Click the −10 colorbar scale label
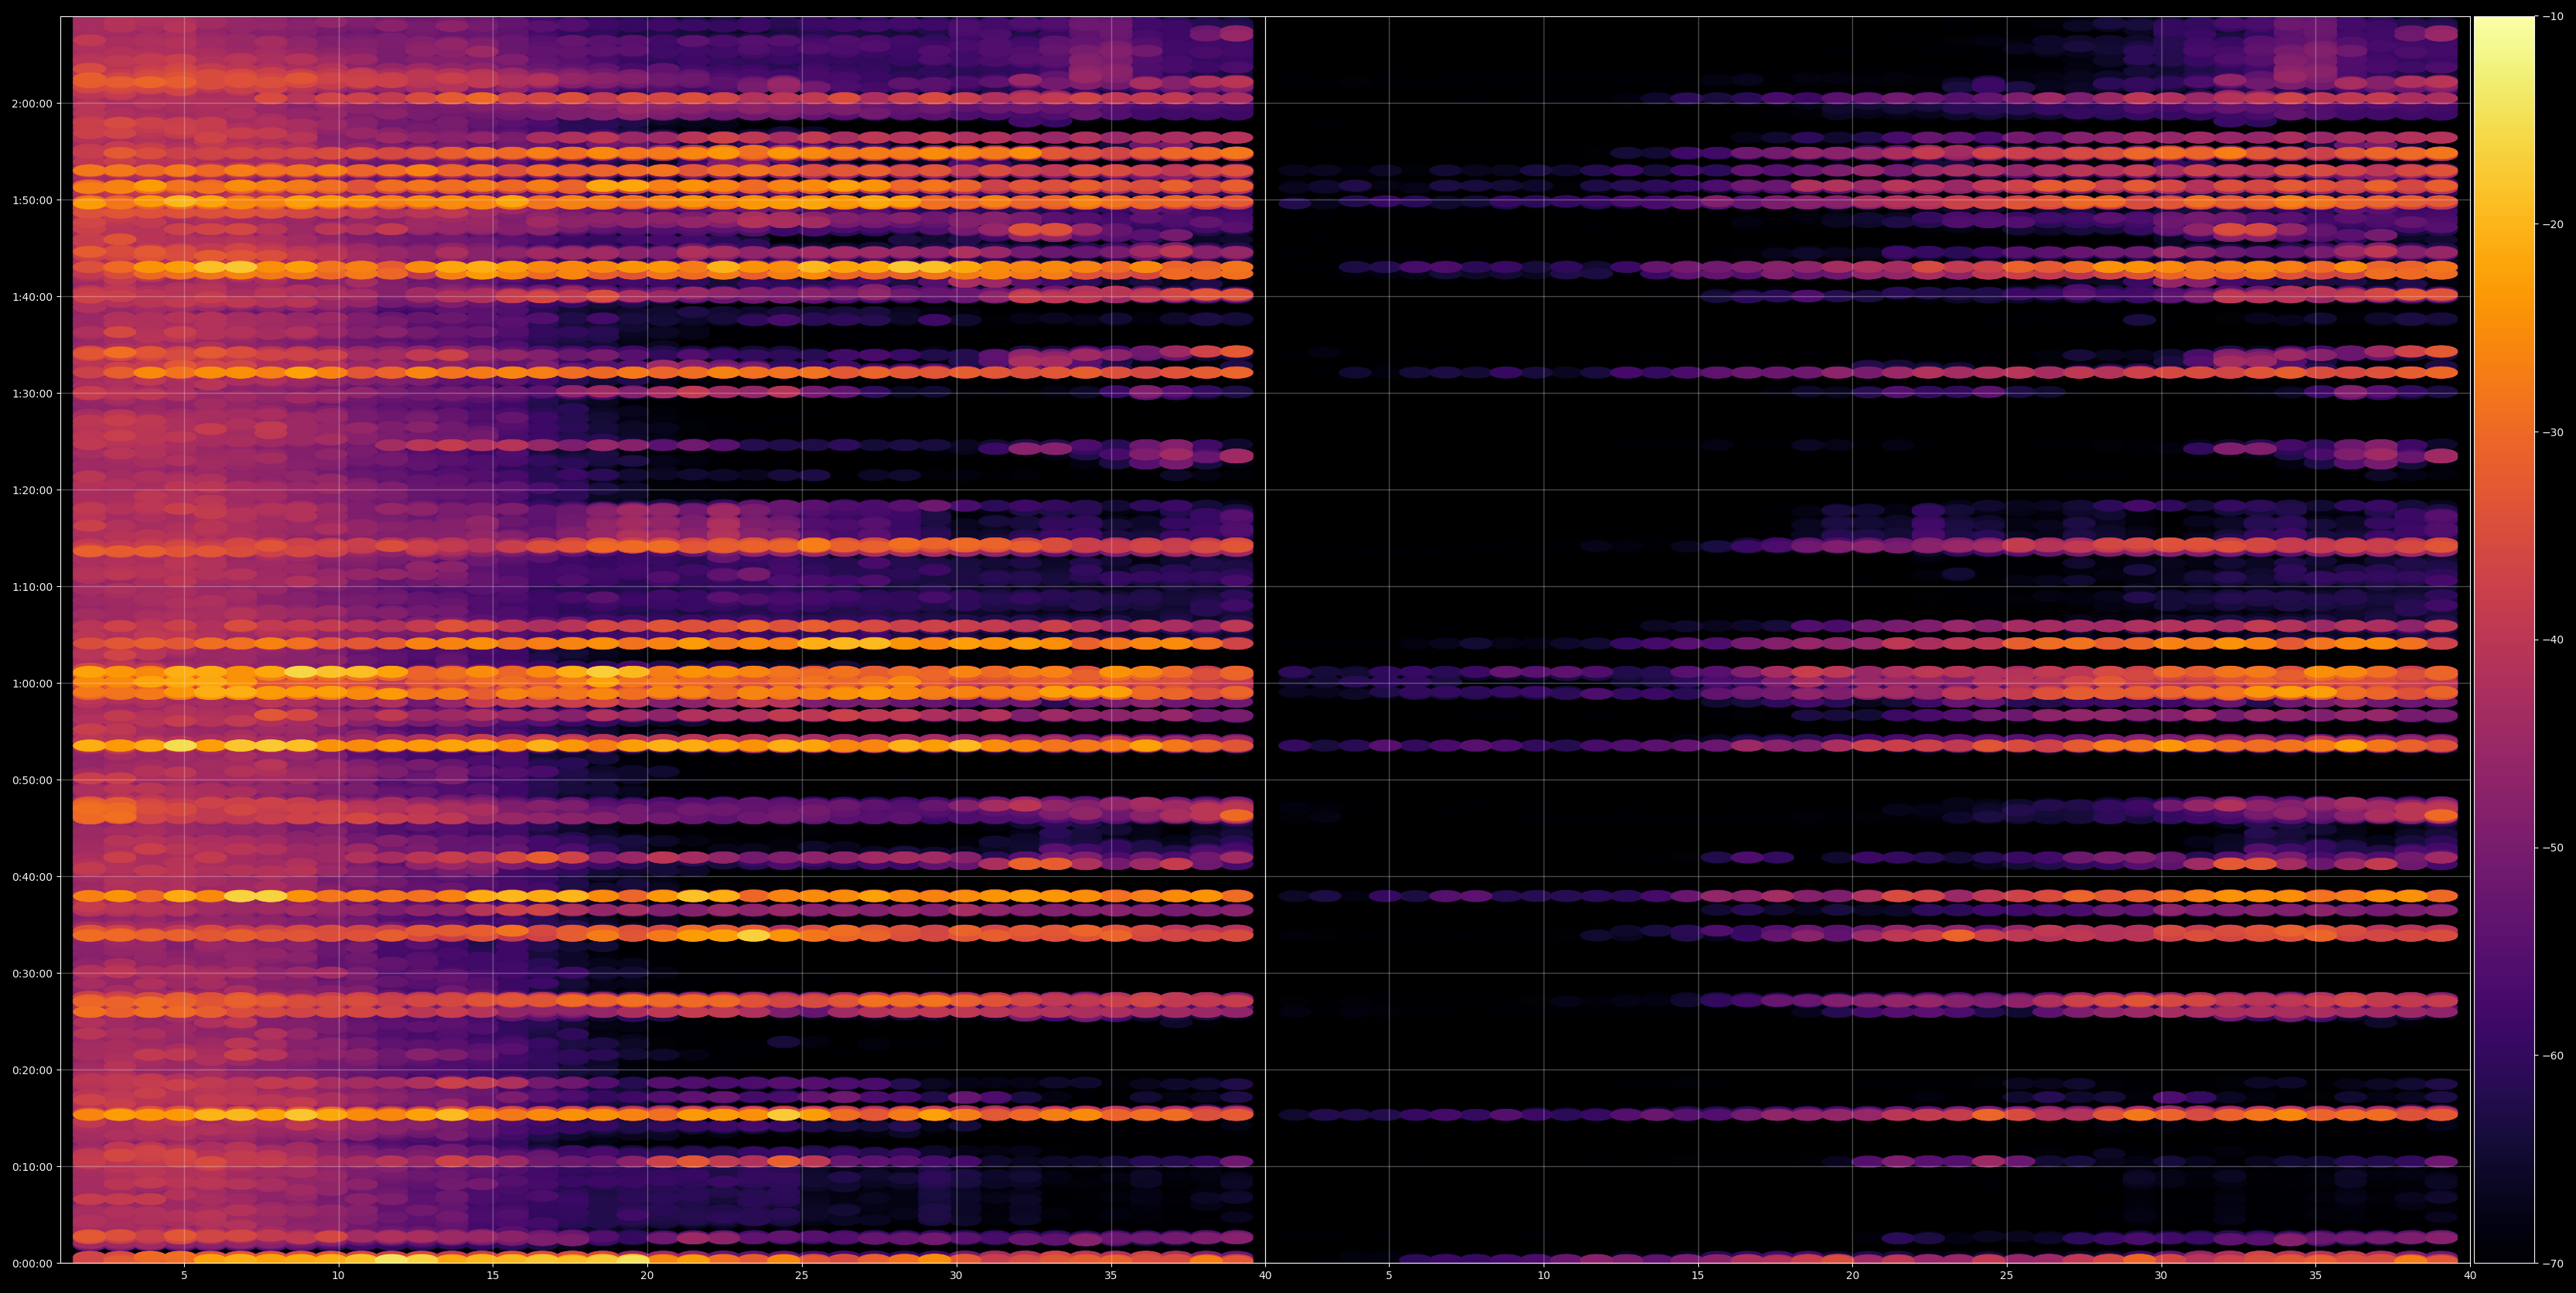 (x=2553, y=16)
